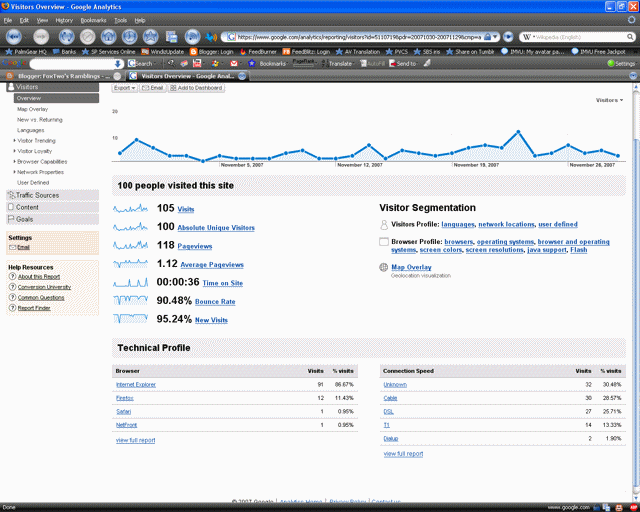Click the Email button next to Export

pyautogui.click(x=152, y=88)
